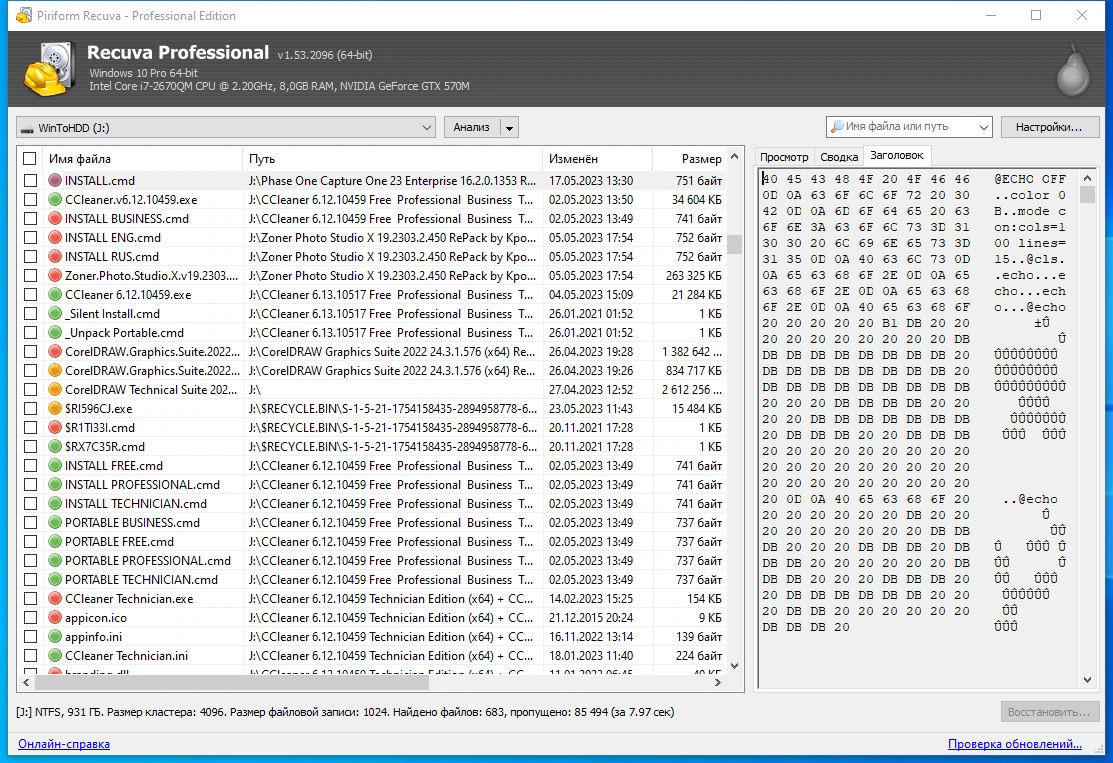
Task: Click green status dot beside CCleaner.v6.12.10459.exe
Action: pyautogui.click(x=55, y=199)
